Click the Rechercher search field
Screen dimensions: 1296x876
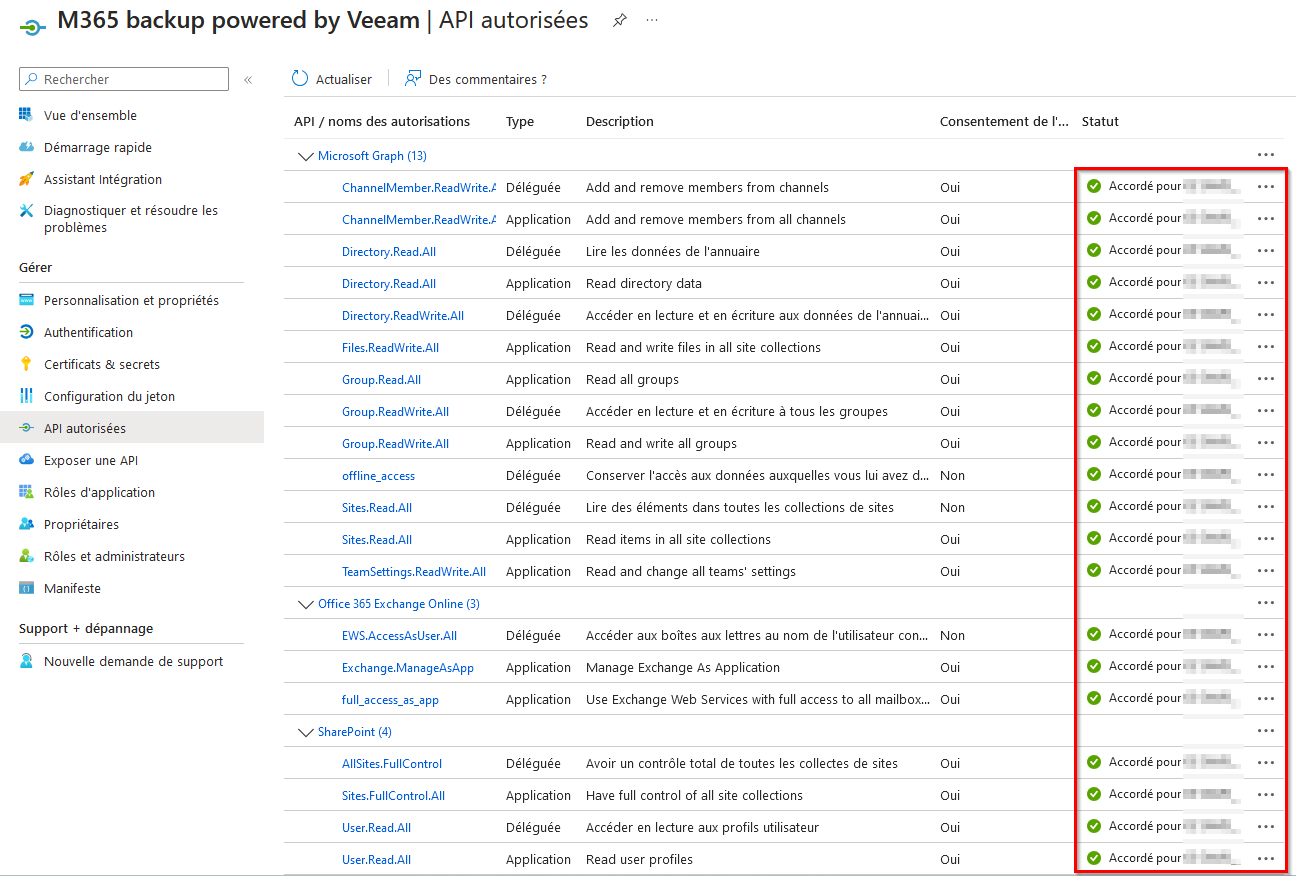click(124, 79)
